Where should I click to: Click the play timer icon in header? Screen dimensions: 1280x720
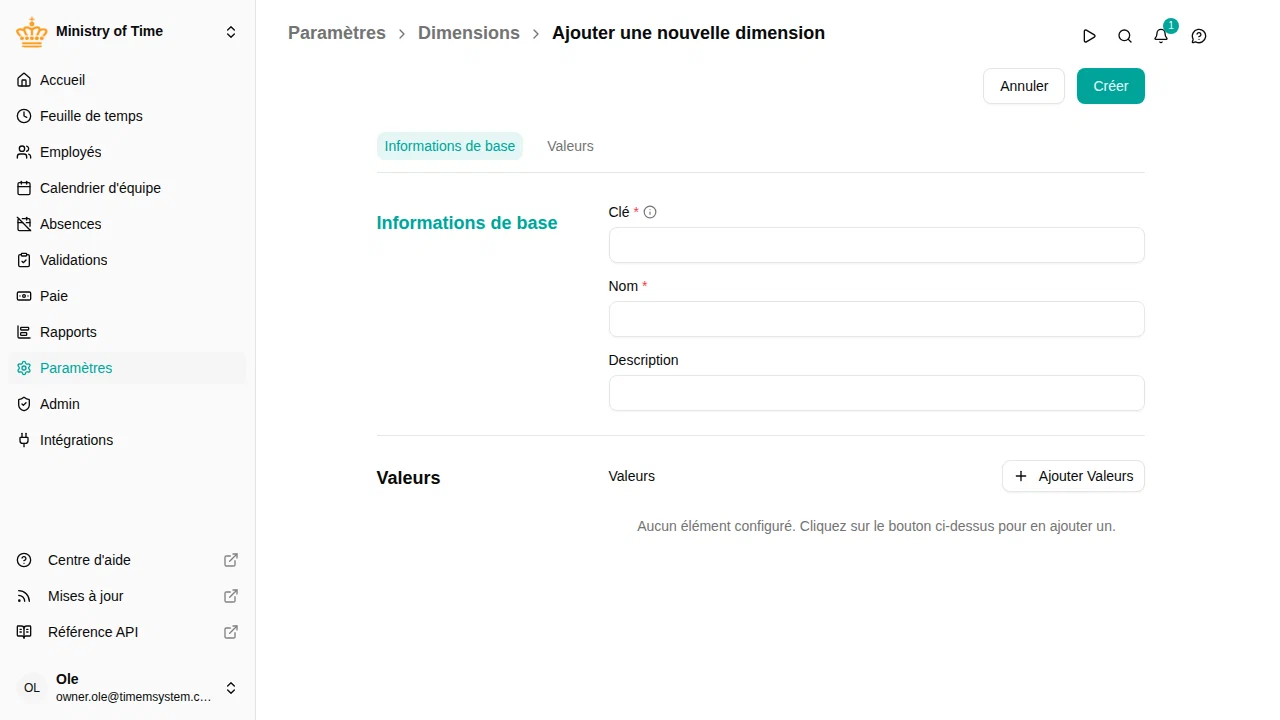[1089, 36]
